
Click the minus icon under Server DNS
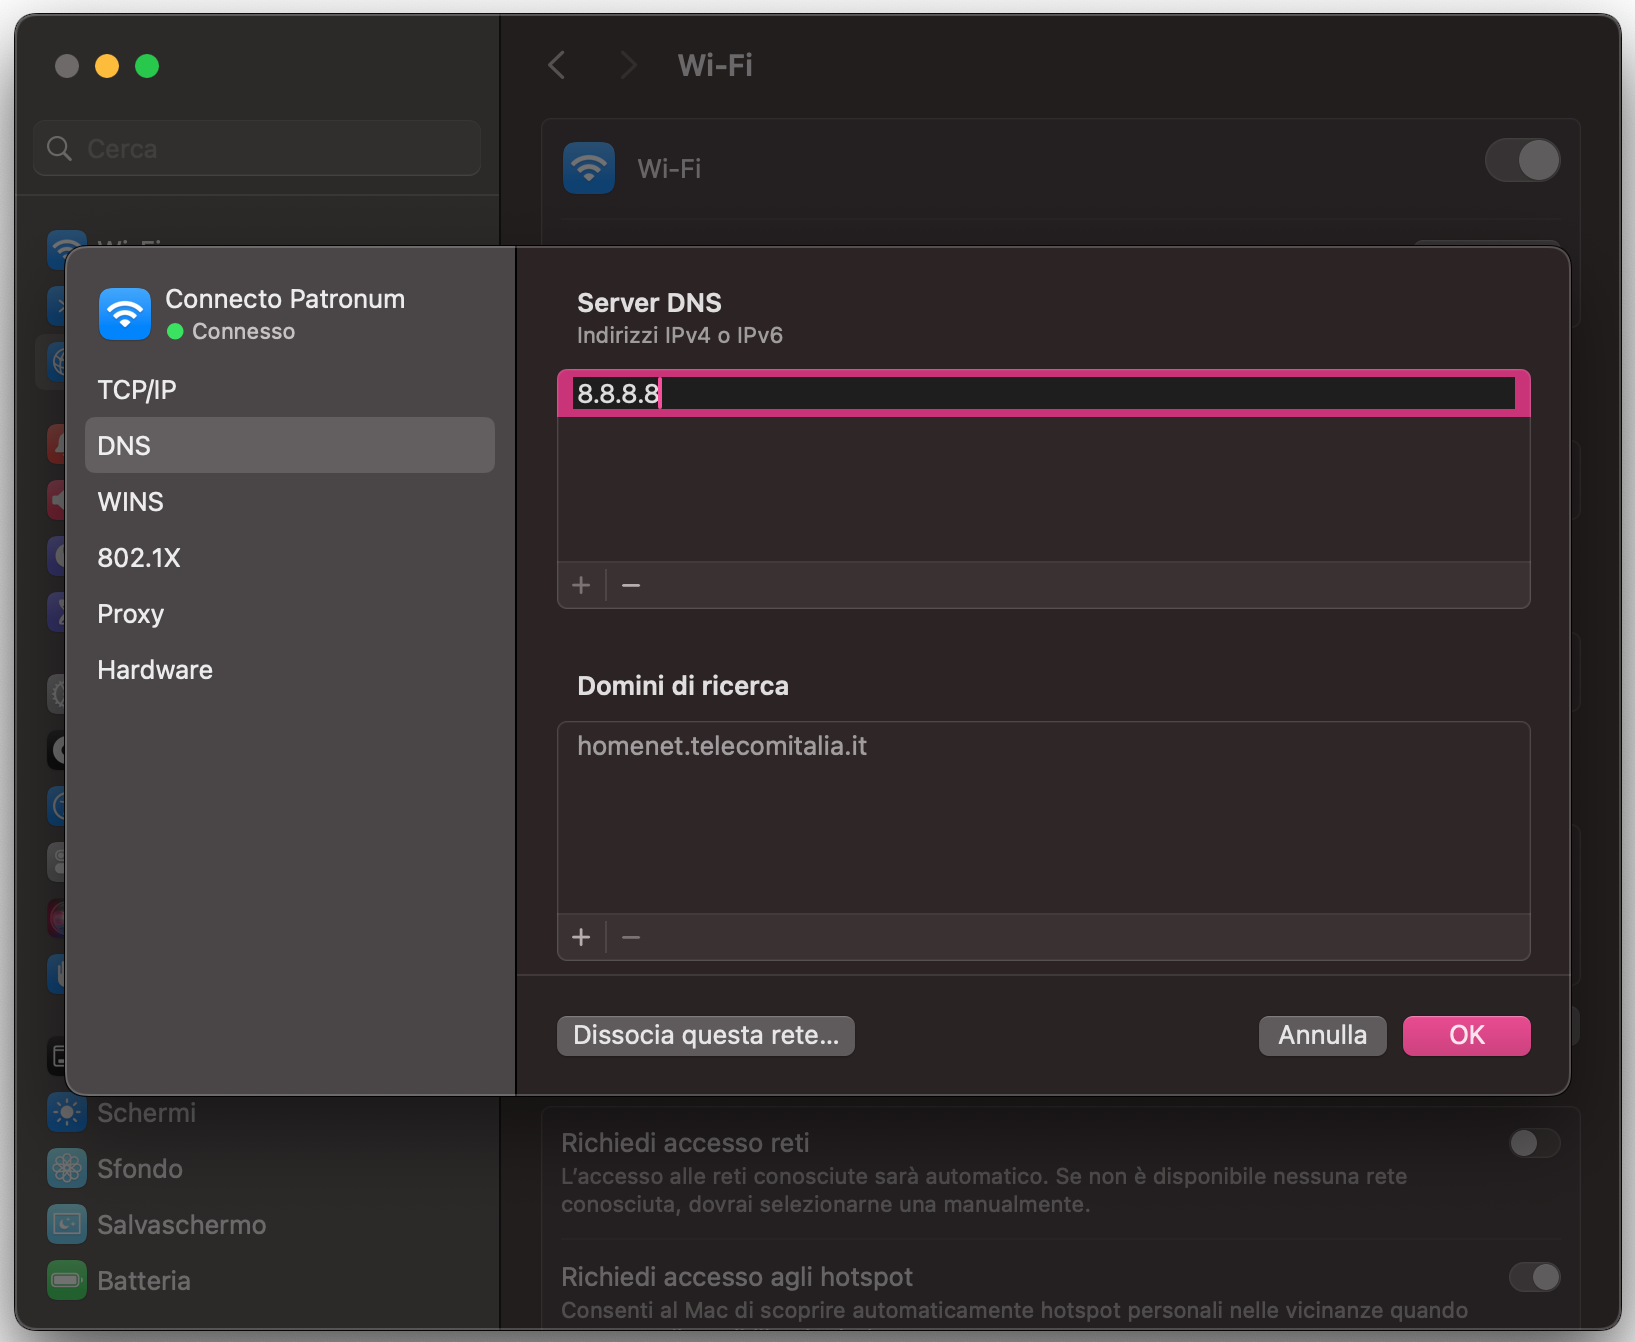tap(630, 585)
